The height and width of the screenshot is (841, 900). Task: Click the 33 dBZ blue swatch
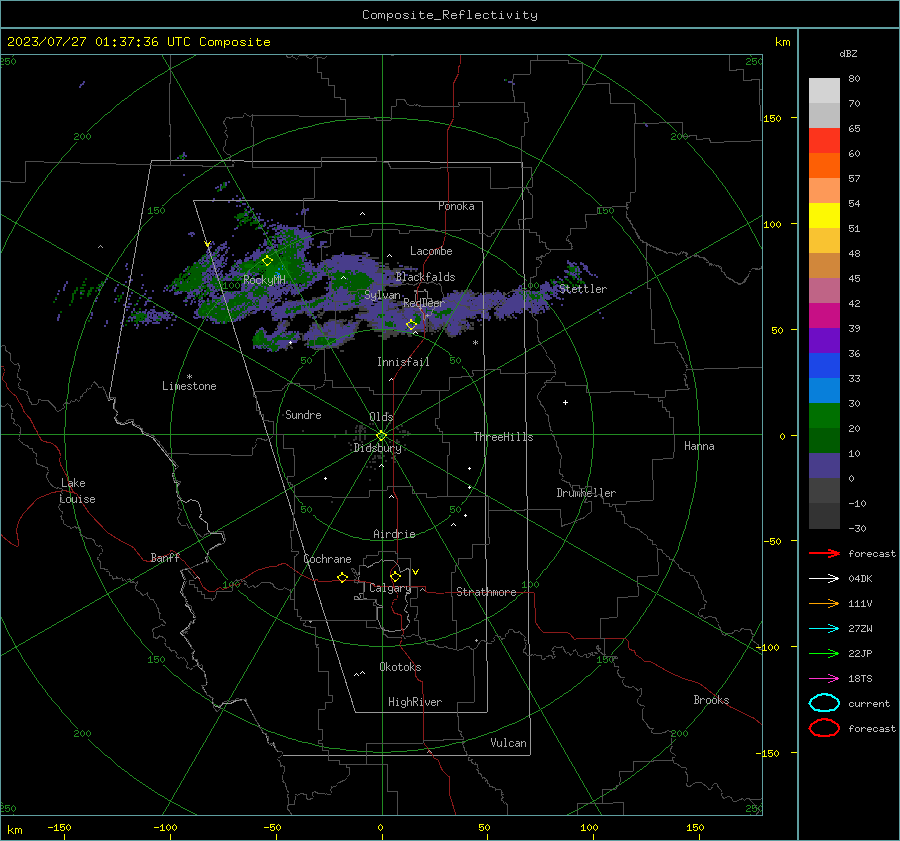click(x=824, y=365)
